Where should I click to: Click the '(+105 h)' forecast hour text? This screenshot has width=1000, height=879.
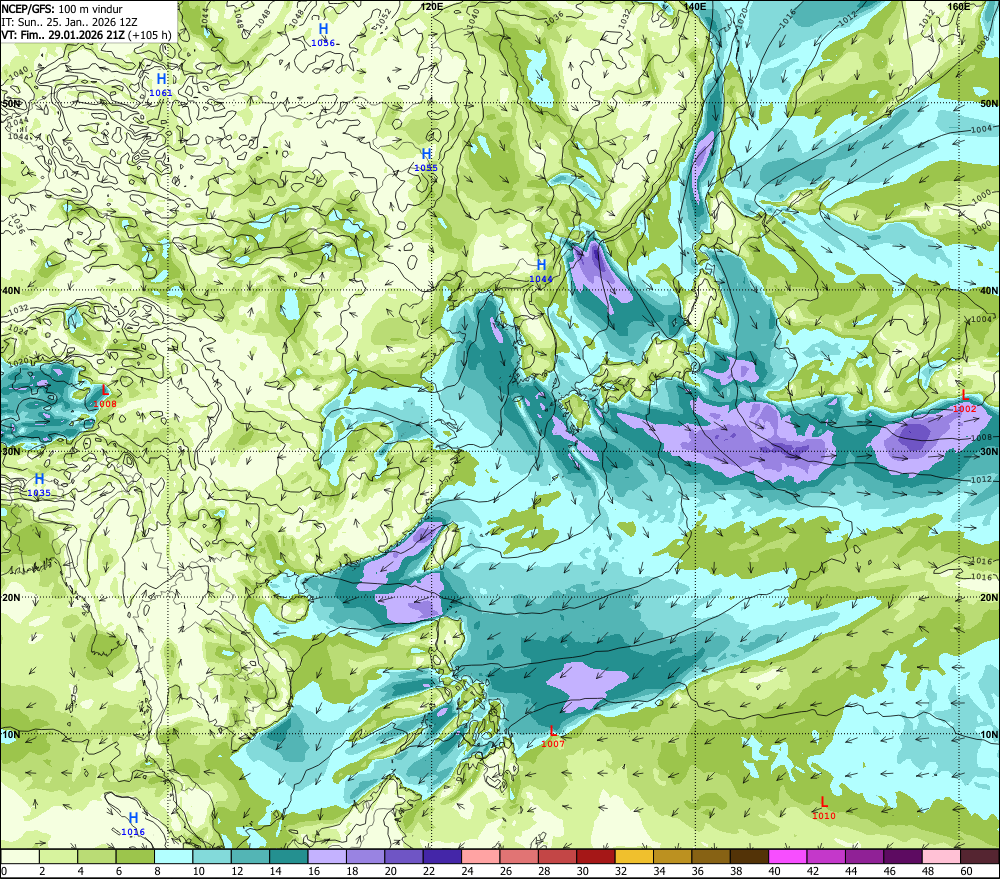tap(150, 35)
